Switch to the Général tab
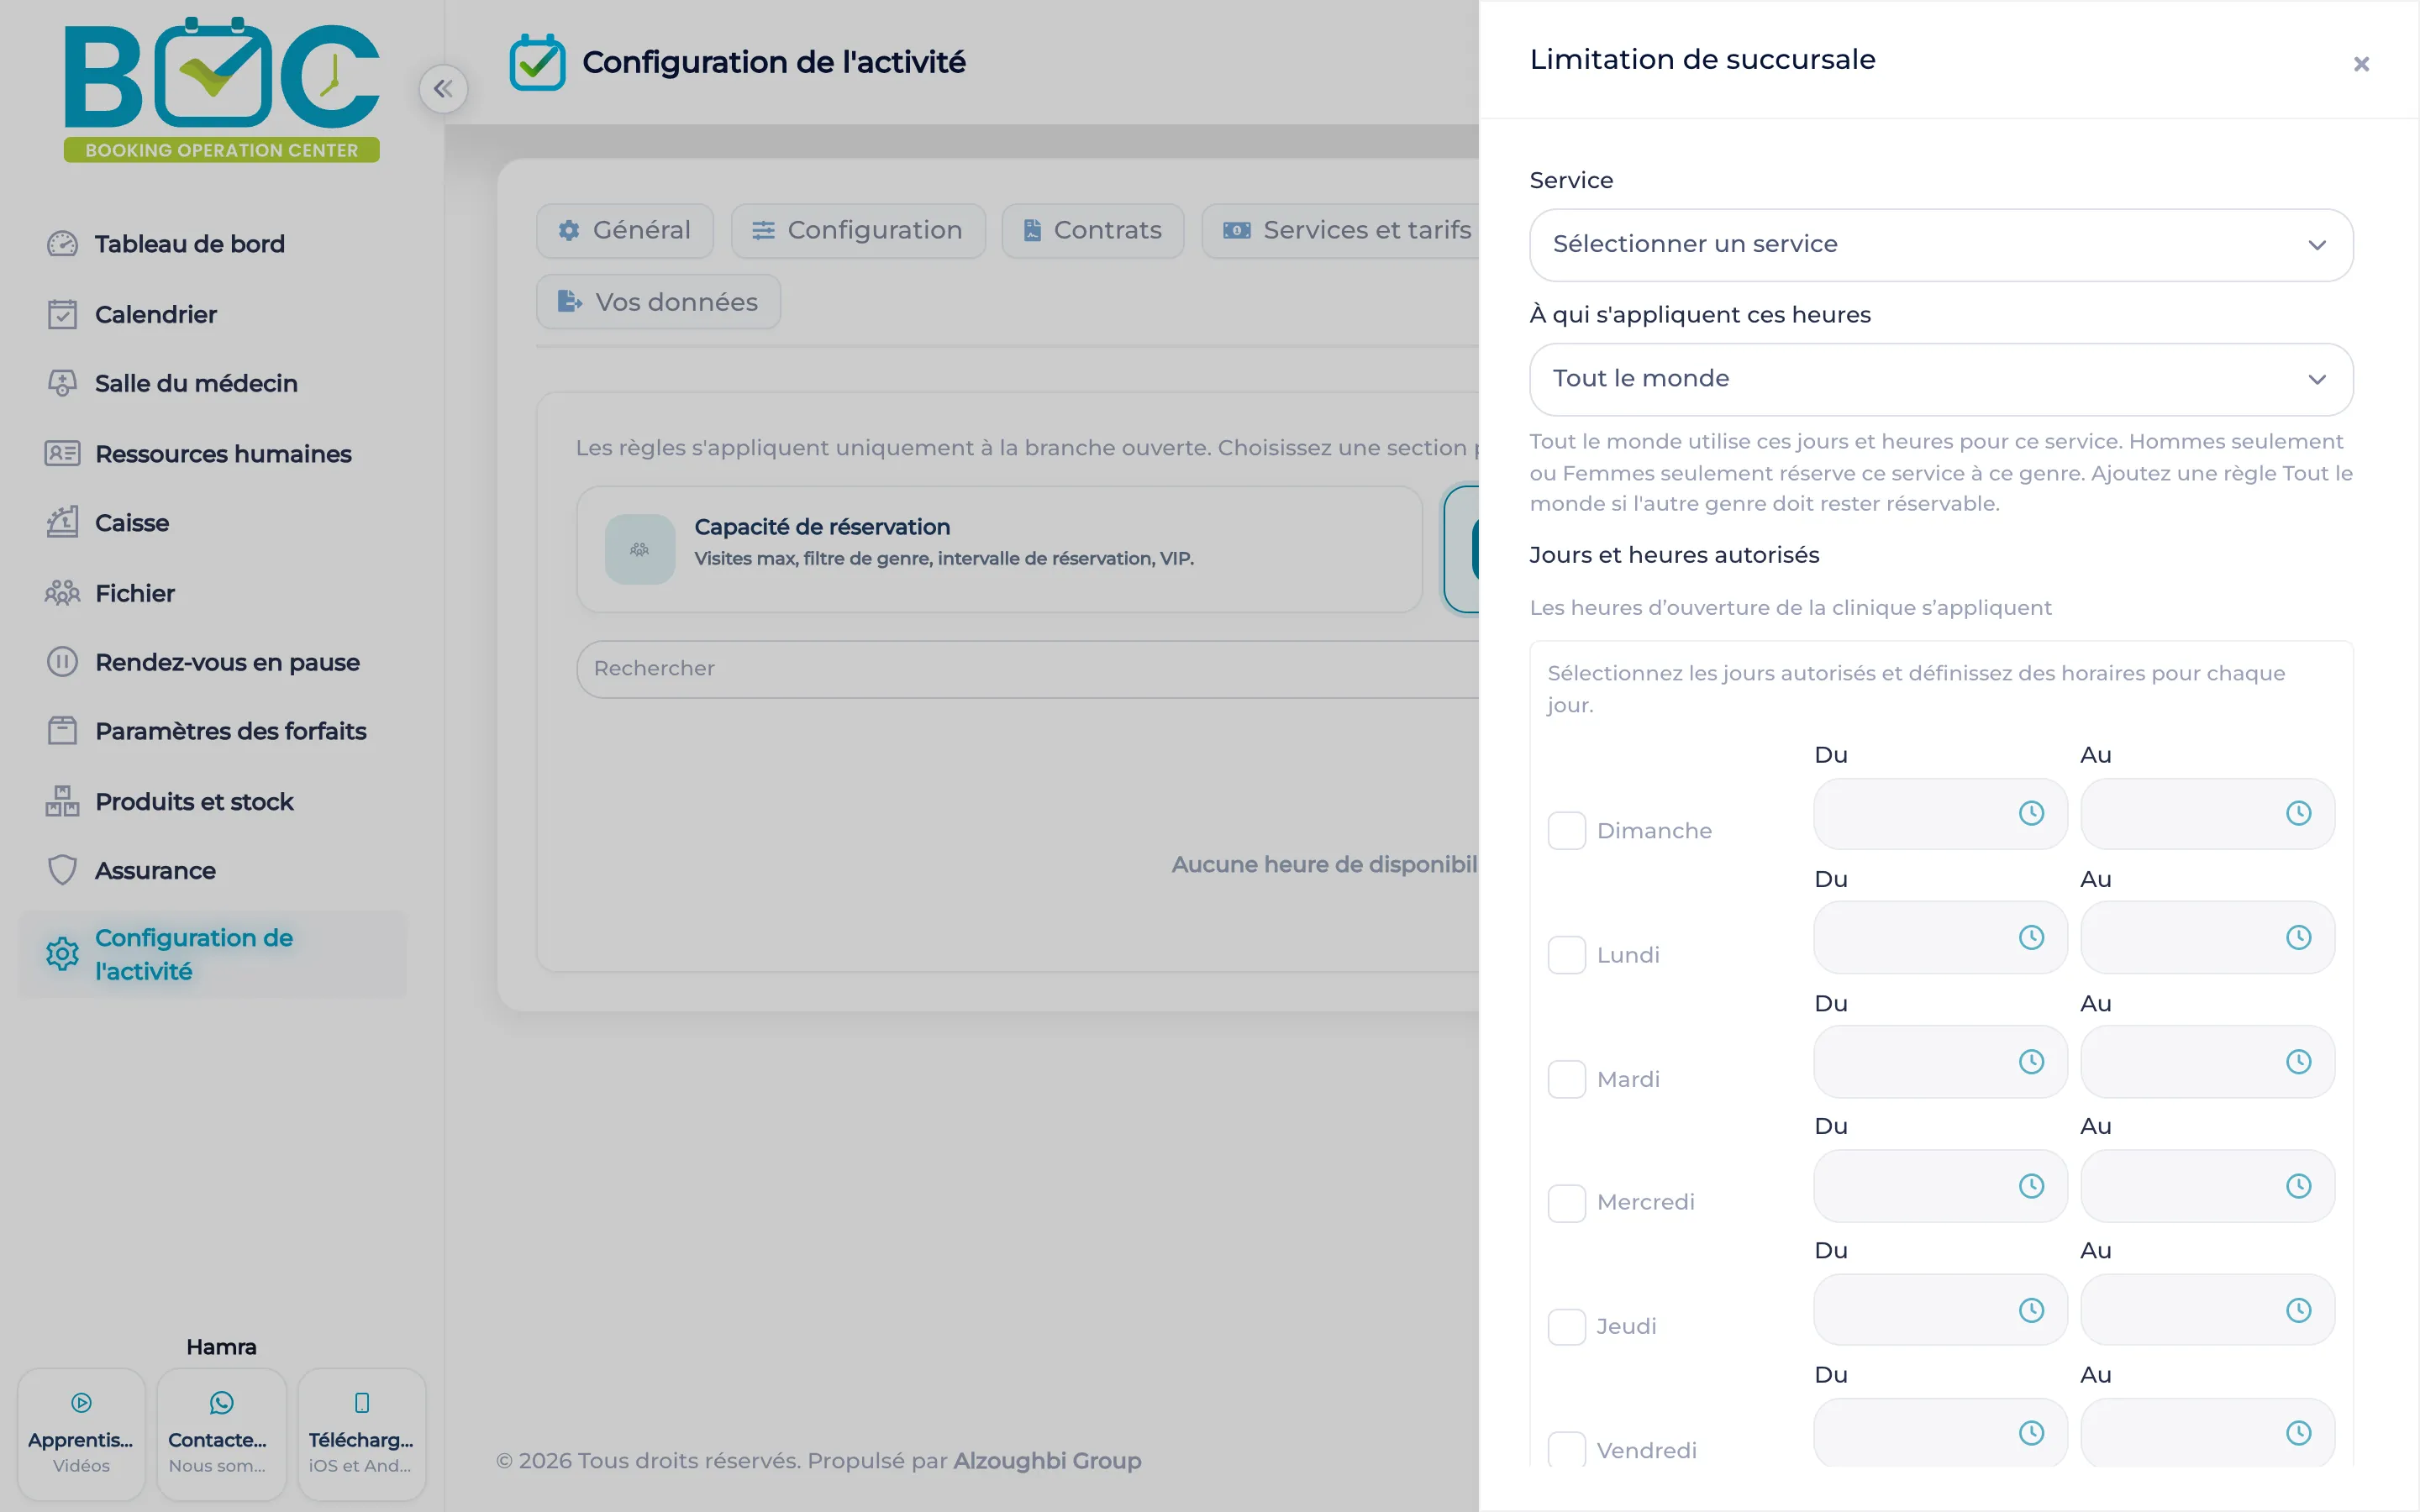The height and width of the screenshot is (1512, 2420). click(625, 231)
